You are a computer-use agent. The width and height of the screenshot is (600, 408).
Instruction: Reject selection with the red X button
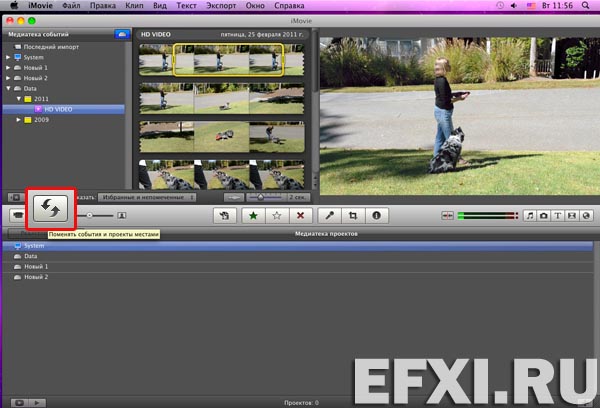(301, 216)
